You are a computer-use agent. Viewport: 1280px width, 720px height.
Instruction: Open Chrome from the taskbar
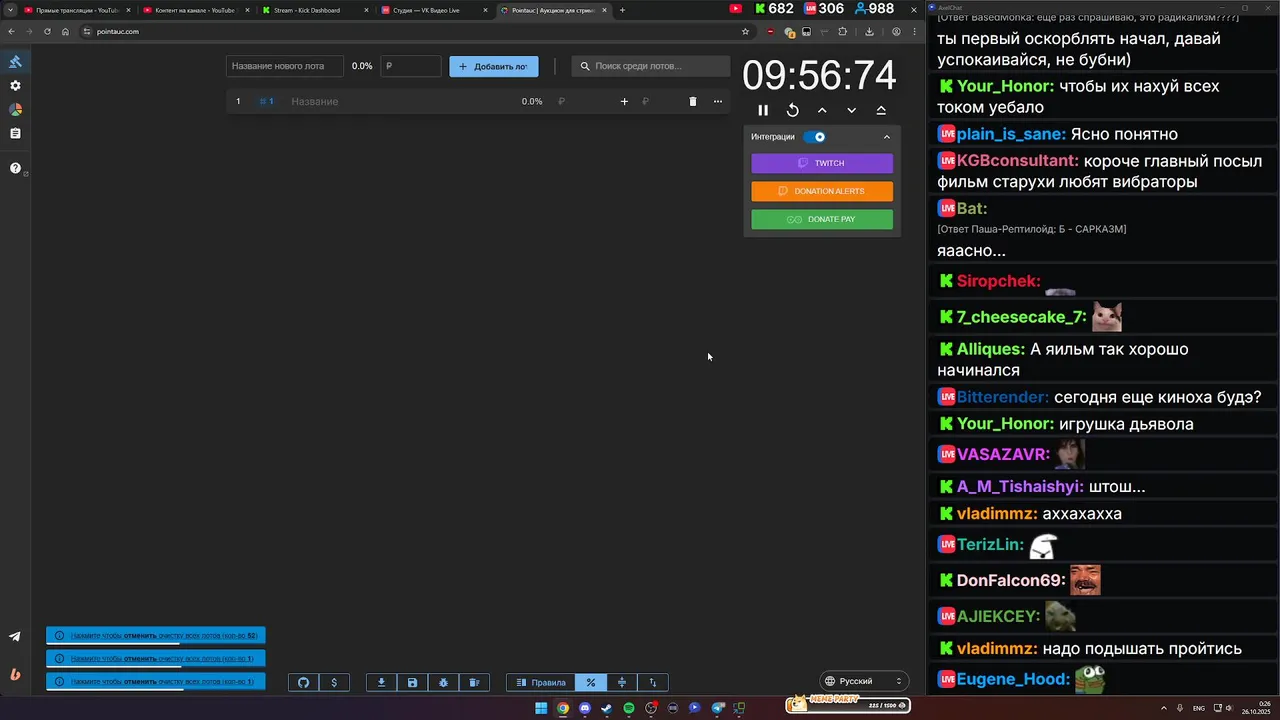tap(563, 708)
